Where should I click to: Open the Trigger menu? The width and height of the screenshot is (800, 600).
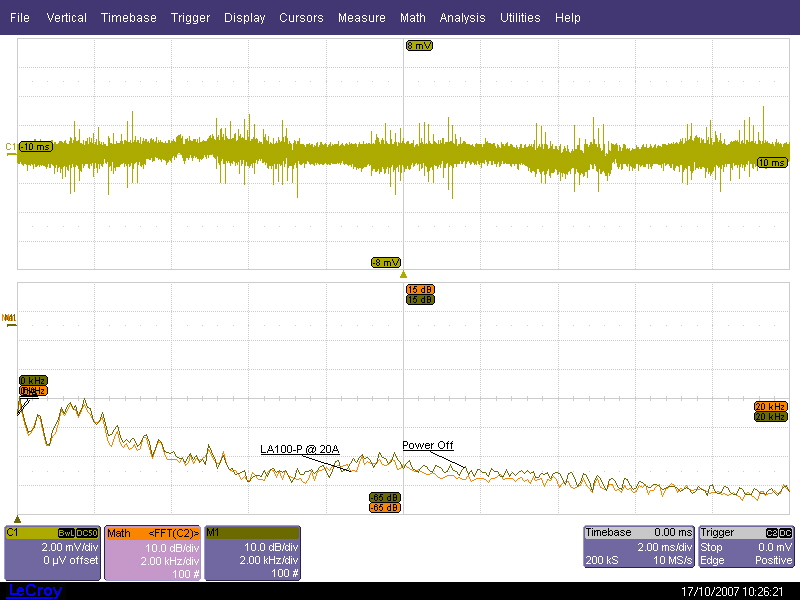coord(190,18)
